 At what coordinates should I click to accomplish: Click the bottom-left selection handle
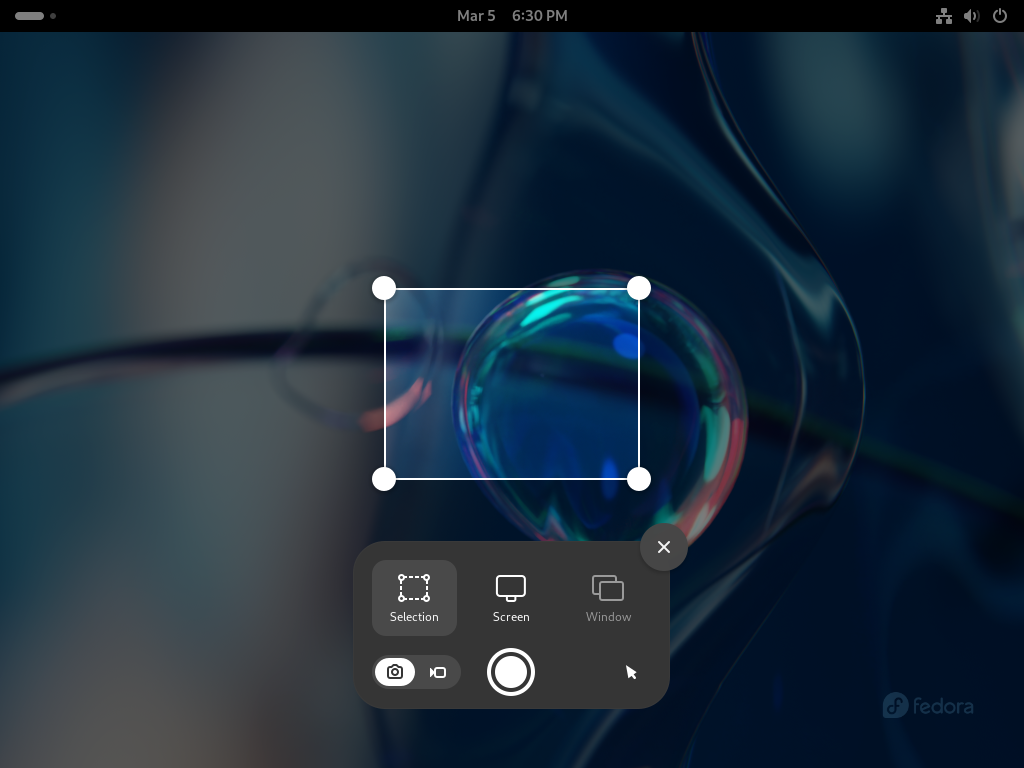[x=384, y=479]
